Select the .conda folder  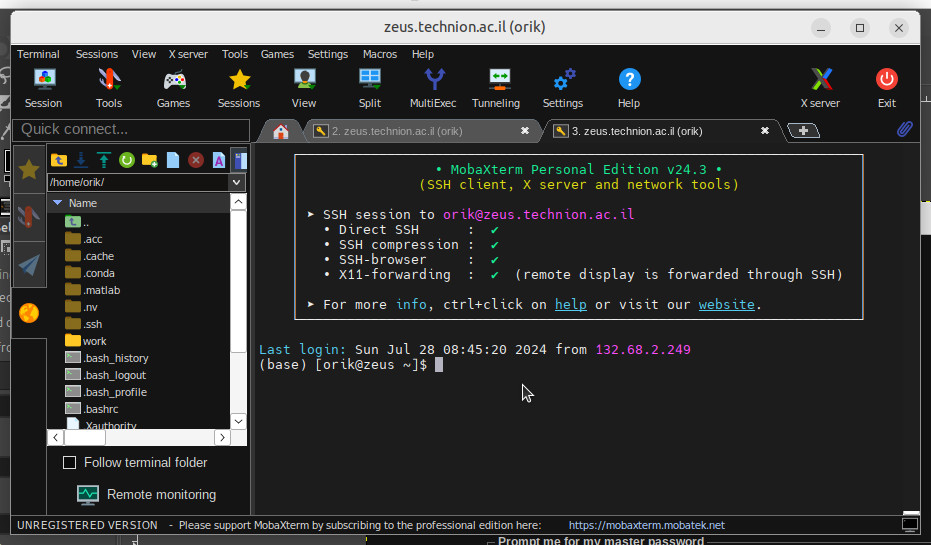[90, 273]
